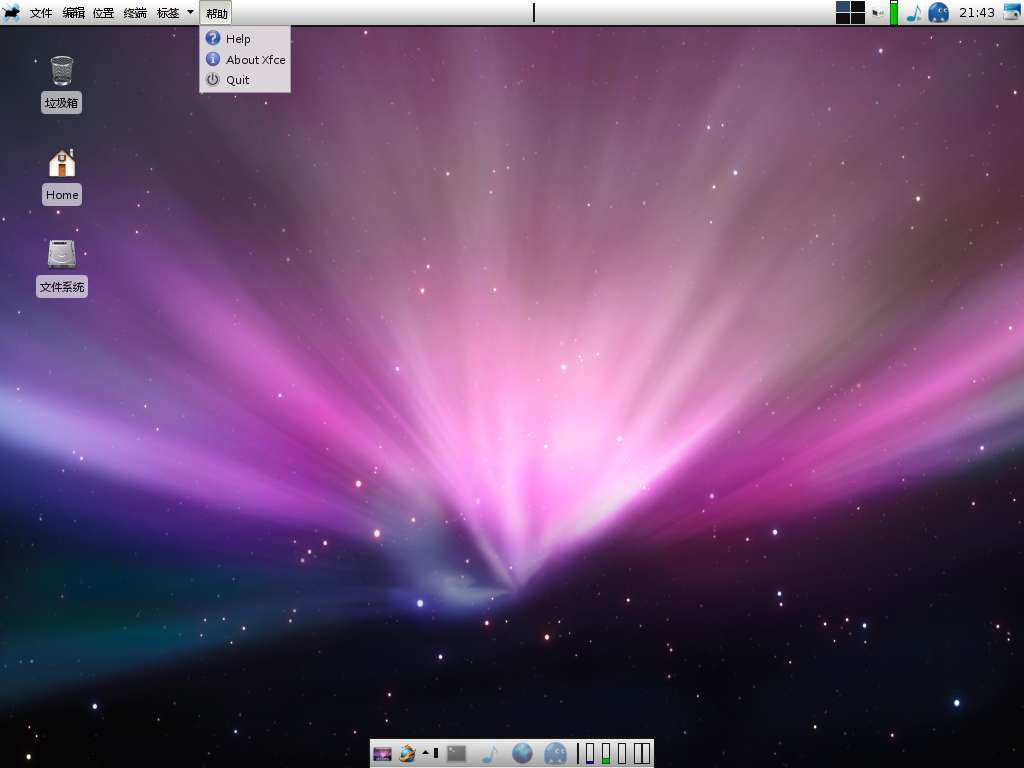Open the 终端 menu
Image resolution: width=1024 pixels, height=768 pixels.
tap(135, 13)
